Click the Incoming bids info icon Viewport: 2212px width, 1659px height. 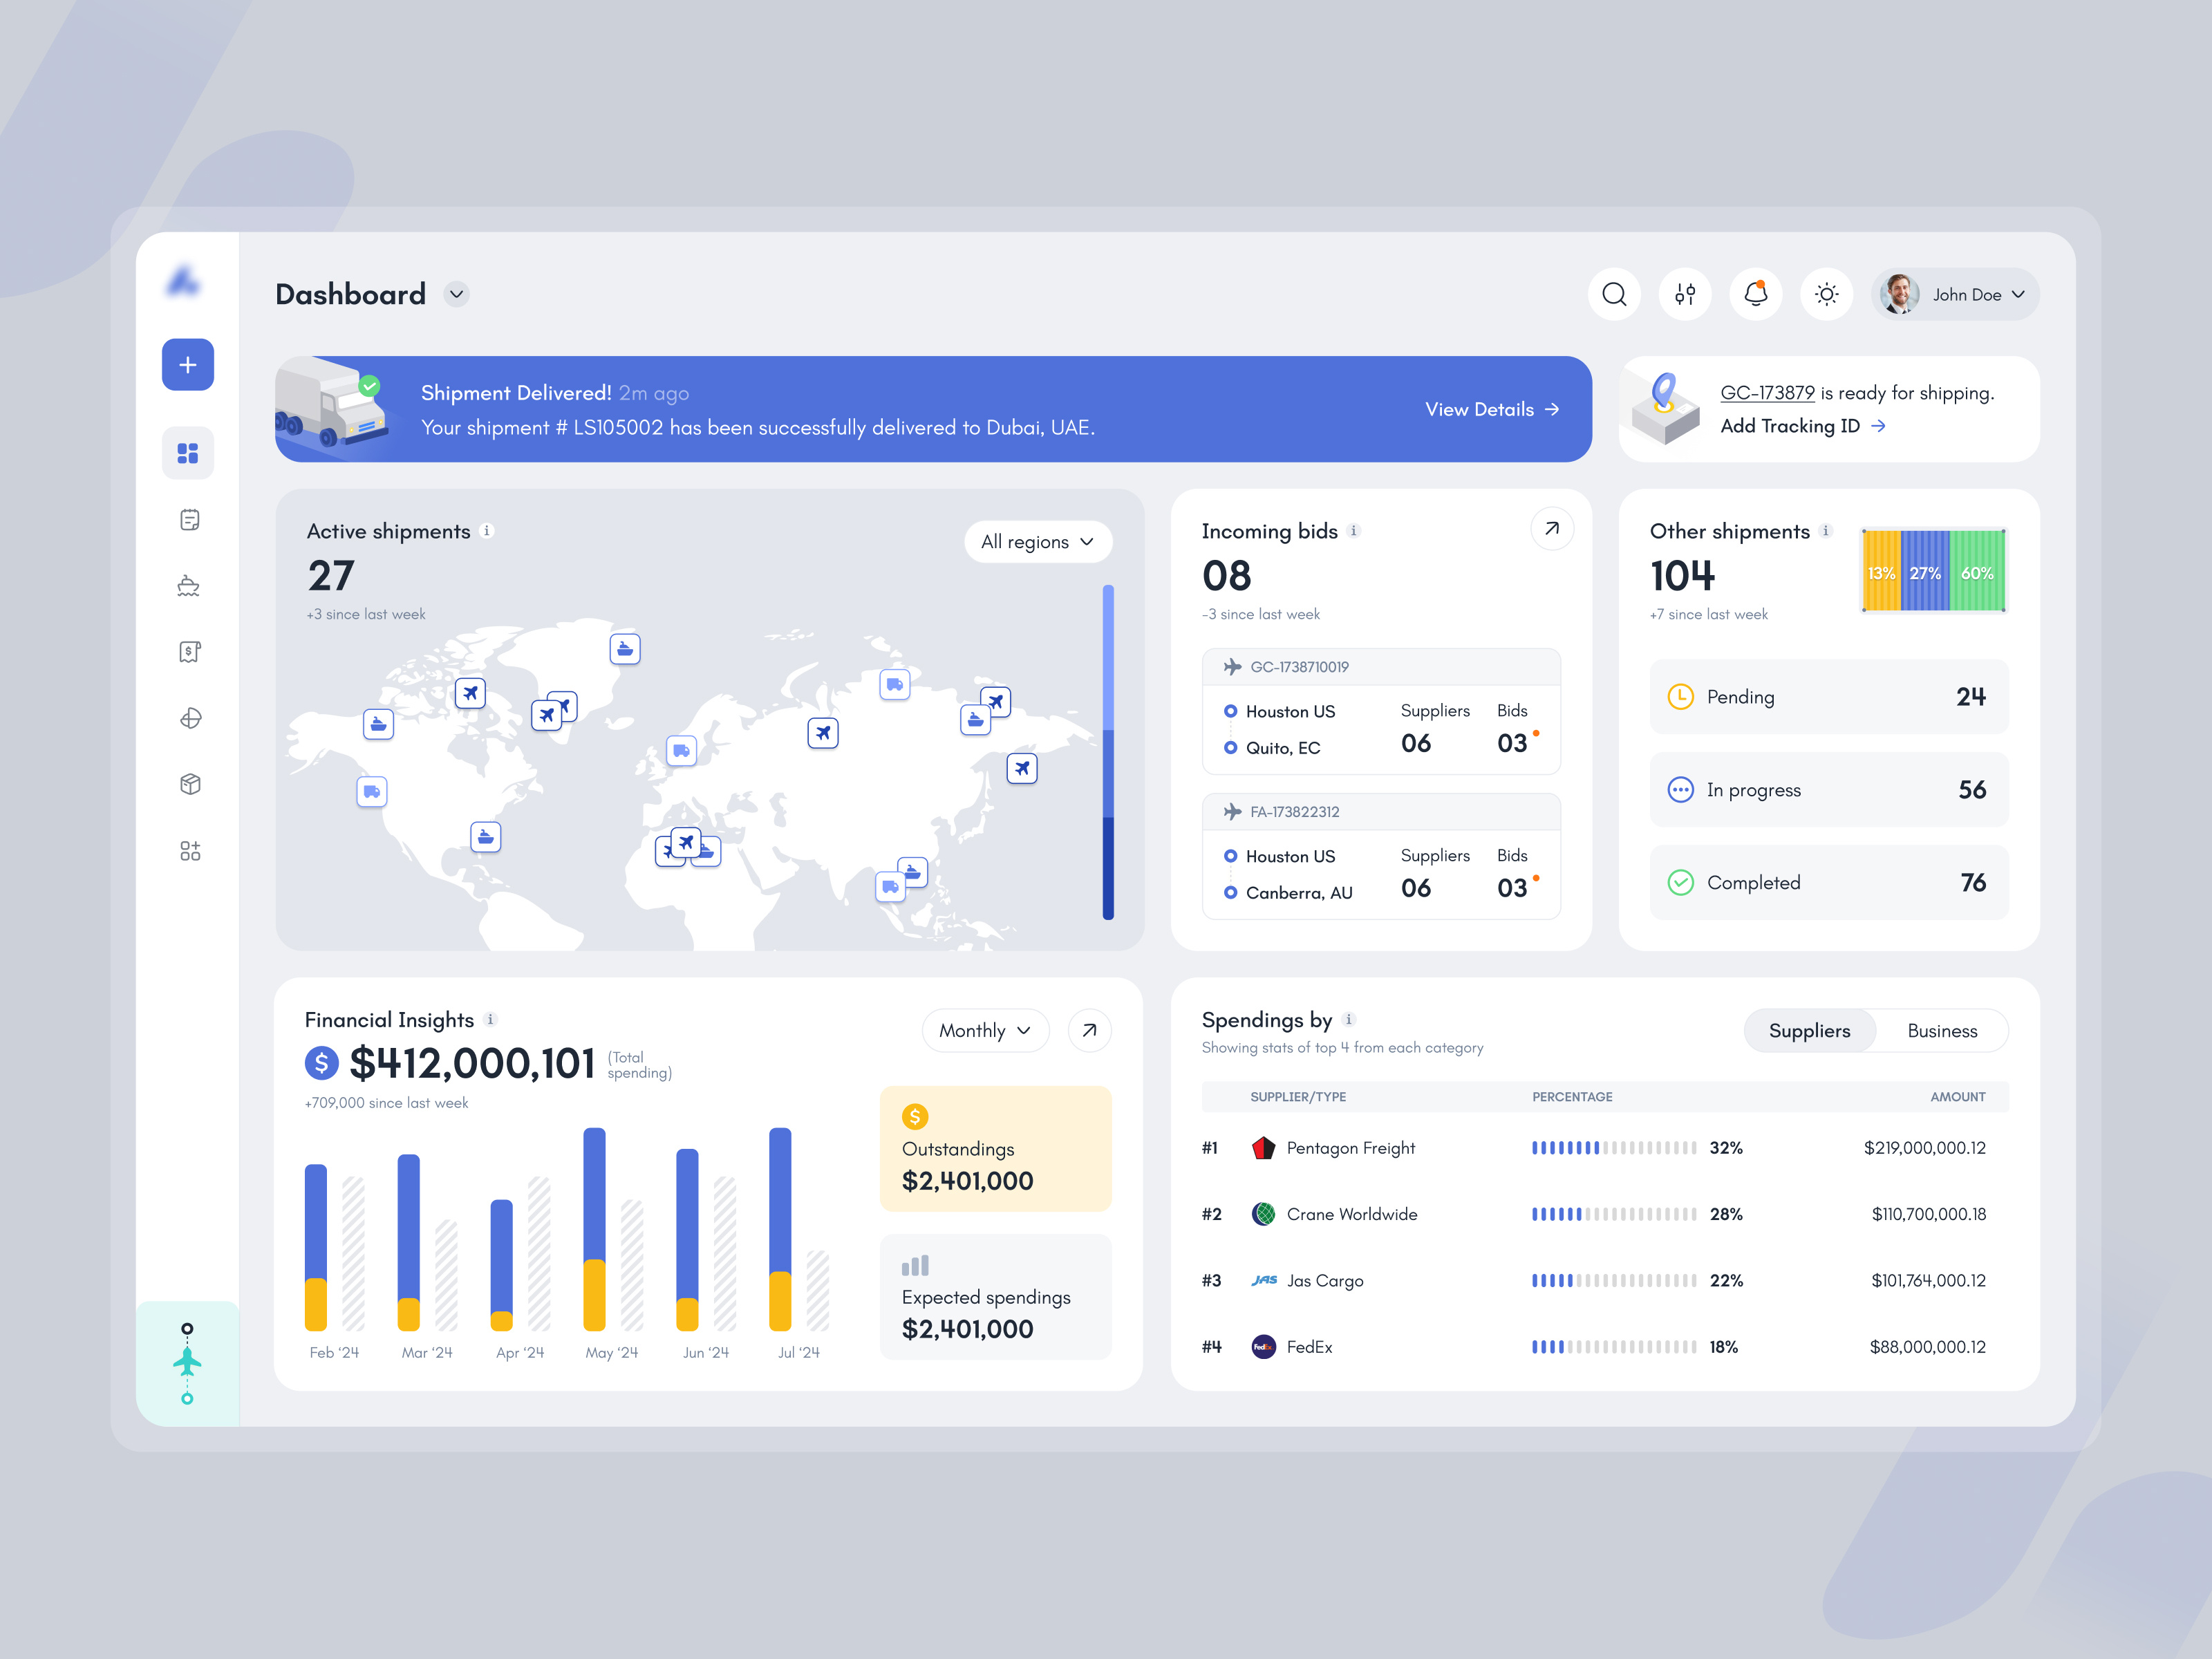click(x=1354, y=531)
